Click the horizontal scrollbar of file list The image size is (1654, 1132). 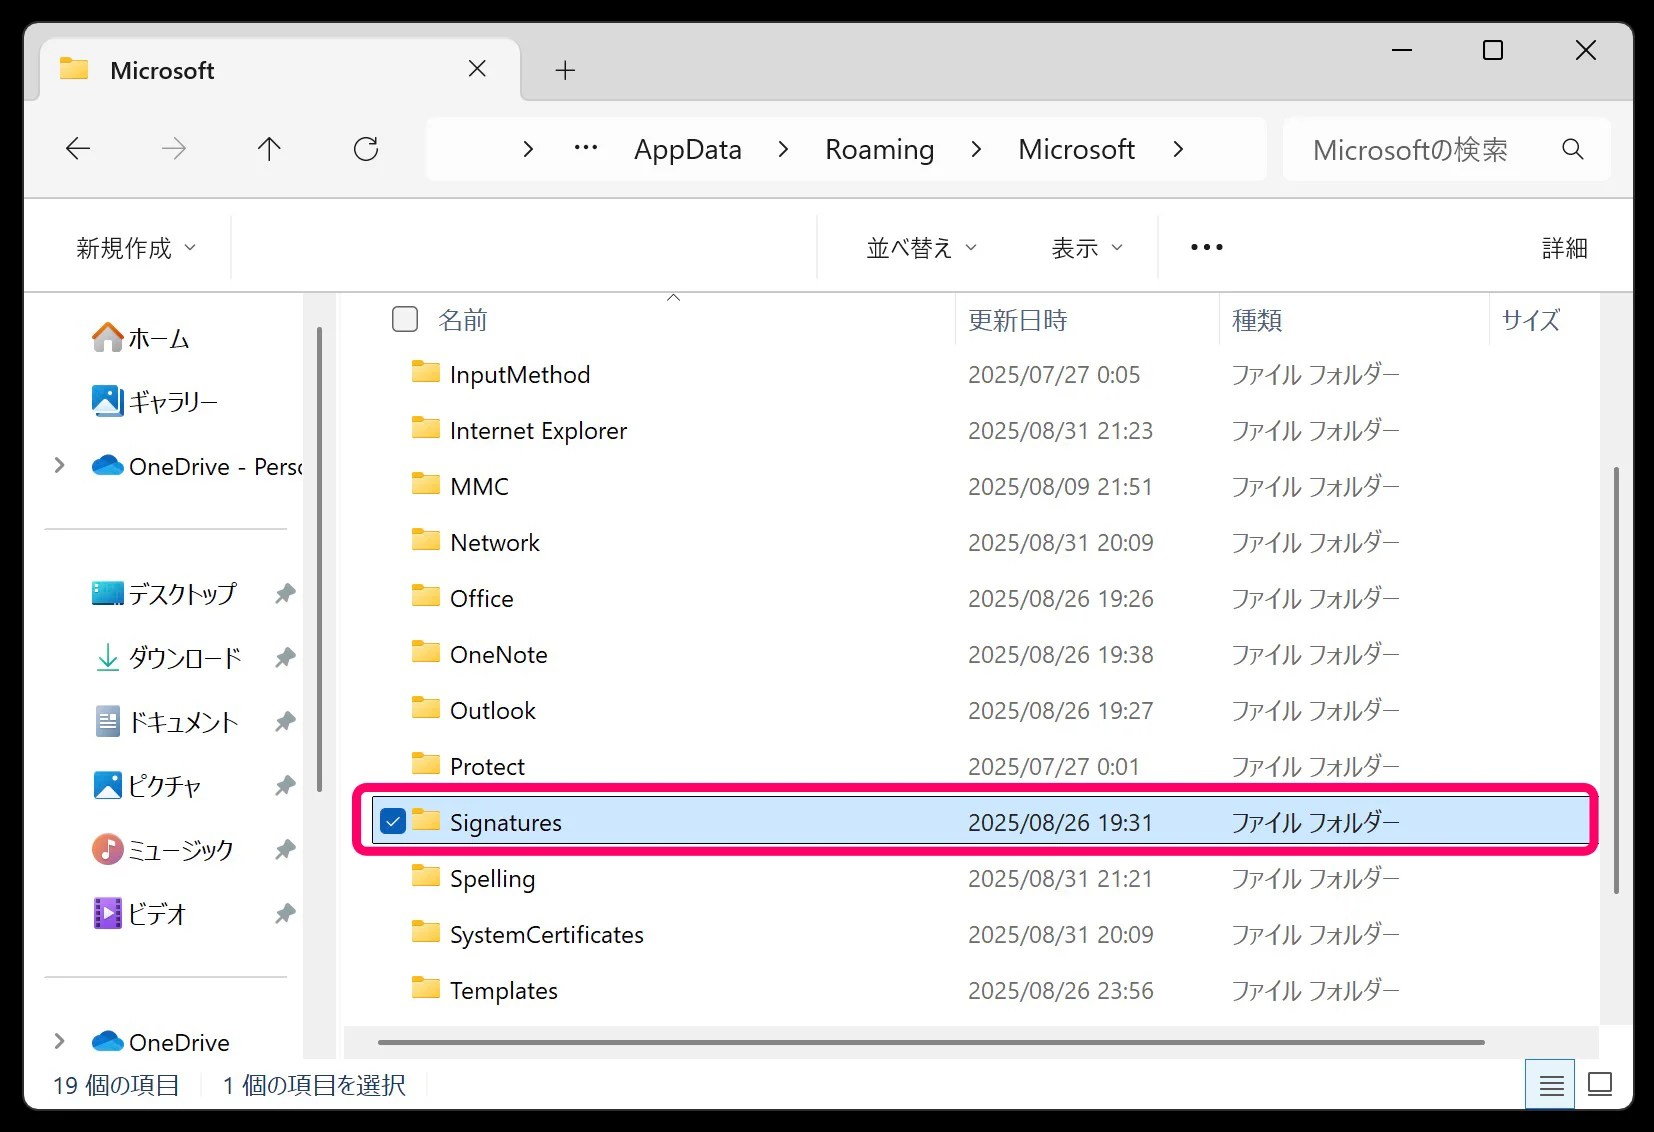pos(931,1042)
